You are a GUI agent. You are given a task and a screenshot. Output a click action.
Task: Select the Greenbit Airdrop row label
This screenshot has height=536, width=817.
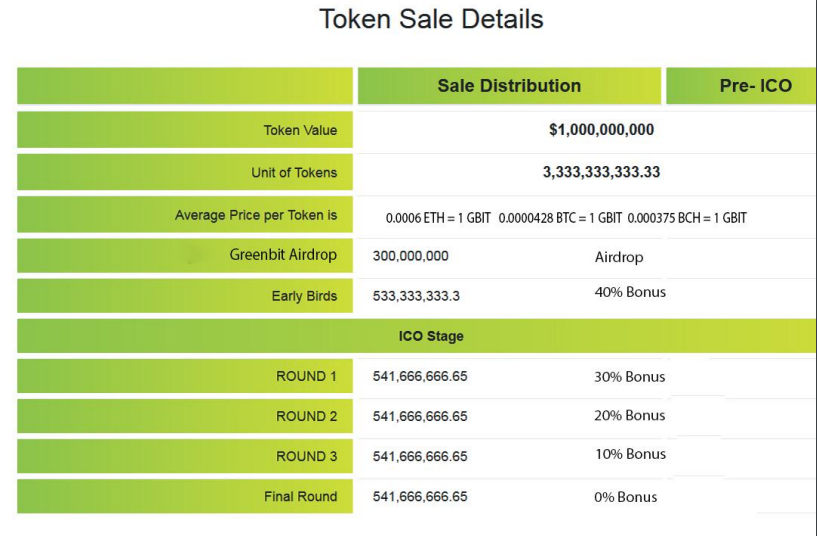283,255
